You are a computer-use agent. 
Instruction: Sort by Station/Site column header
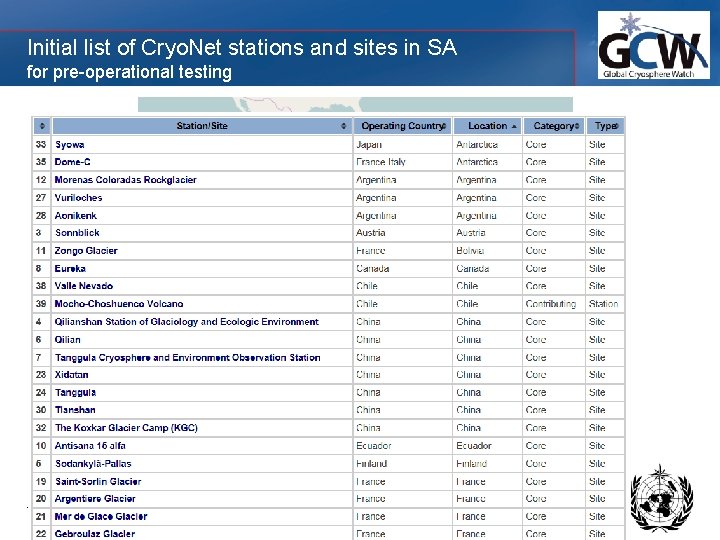[x=202, y=126]
